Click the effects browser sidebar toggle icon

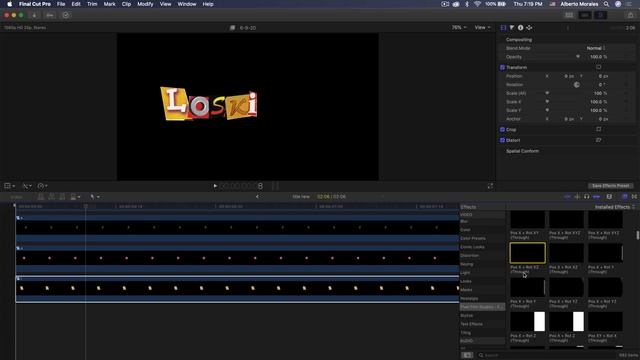pyautogui.click(x=467, y=355)
